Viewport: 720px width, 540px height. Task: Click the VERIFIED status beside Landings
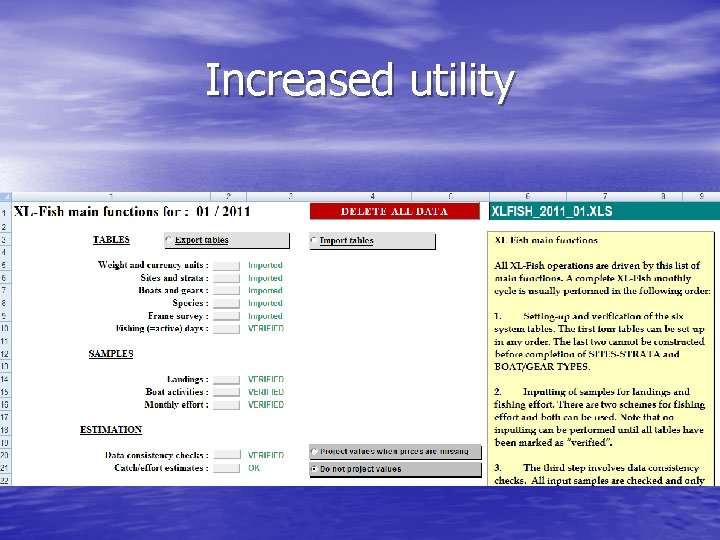(266, 379)
